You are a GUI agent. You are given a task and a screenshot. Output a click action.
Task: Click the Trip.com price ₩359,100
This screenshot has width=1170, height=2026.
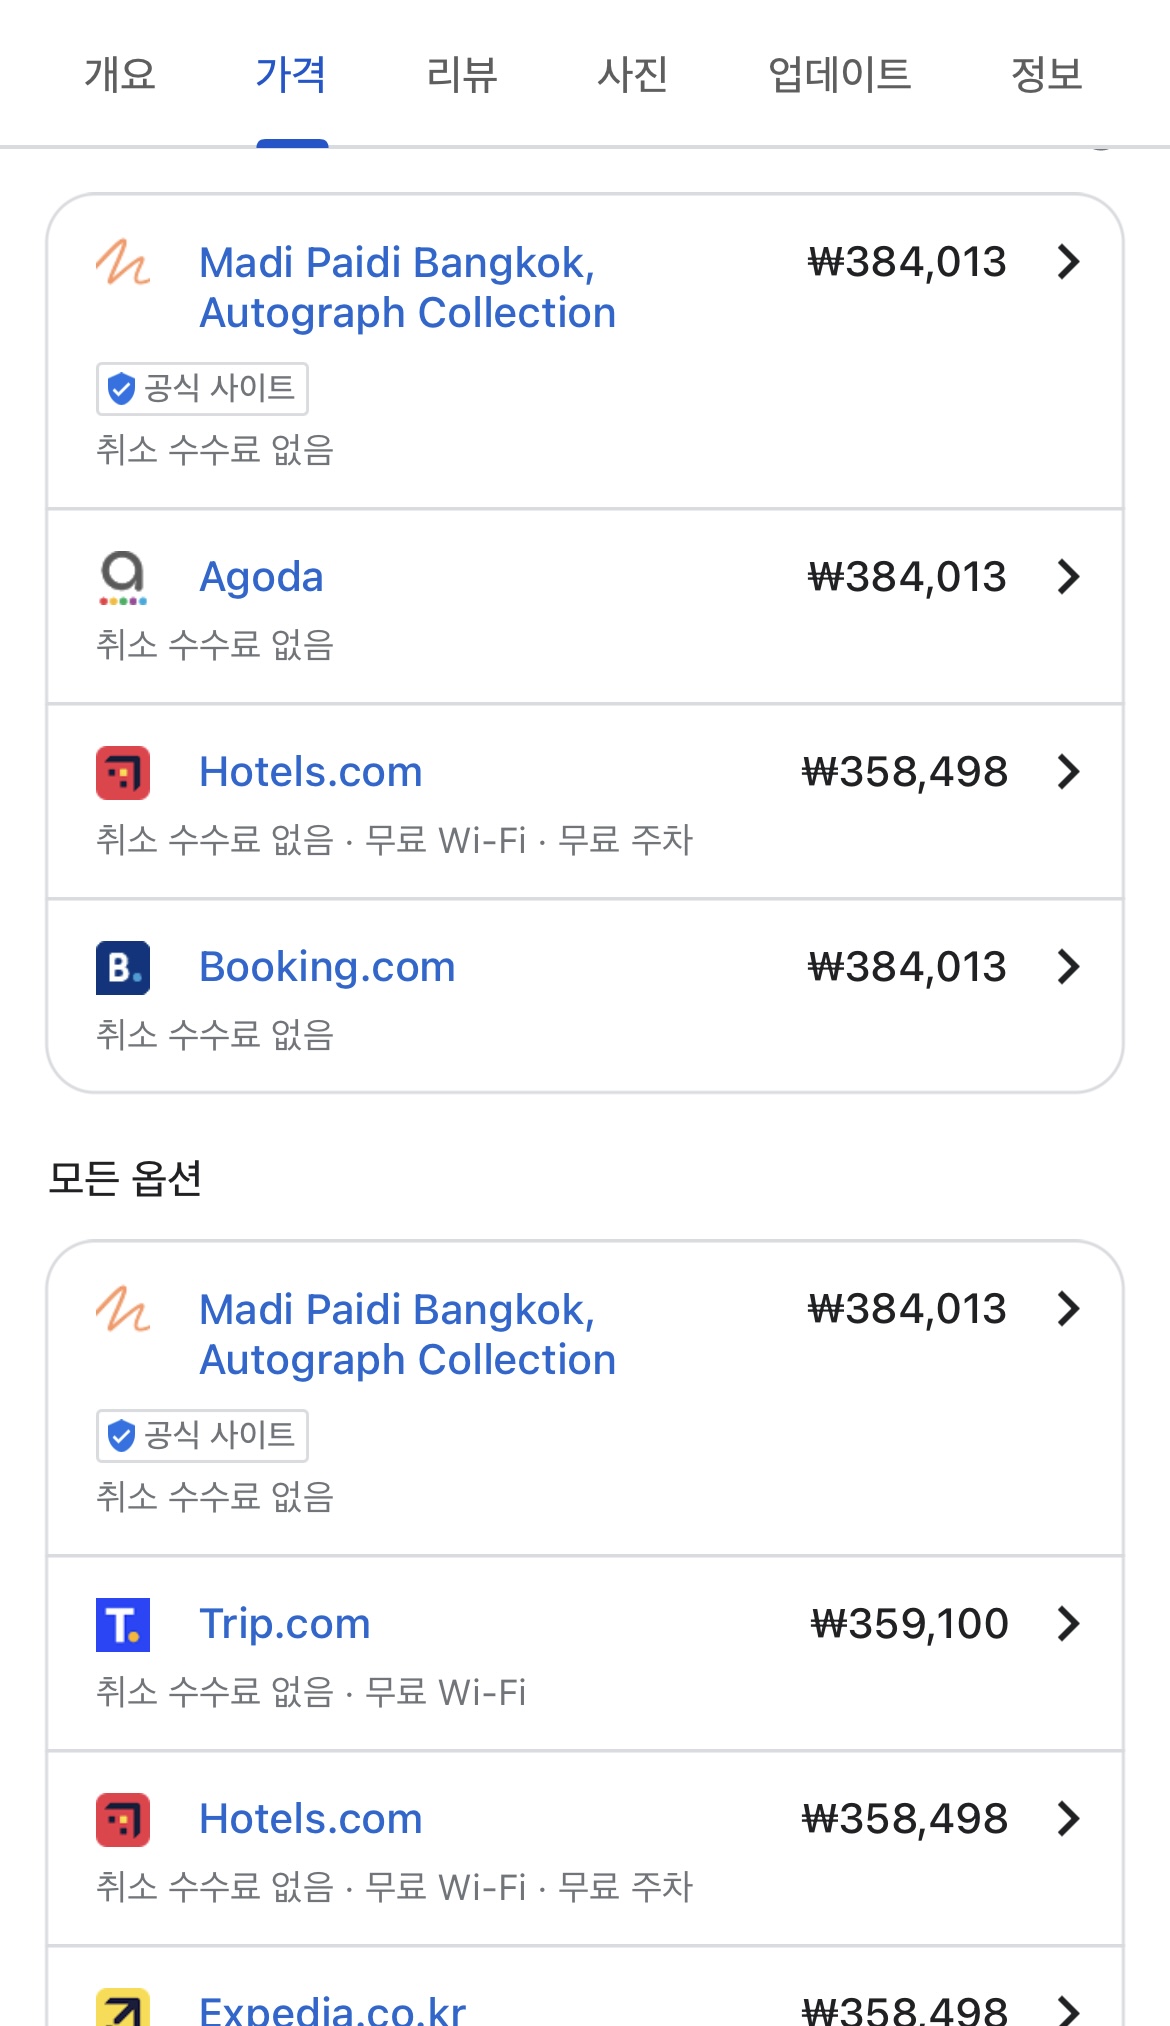(909, 1624)
